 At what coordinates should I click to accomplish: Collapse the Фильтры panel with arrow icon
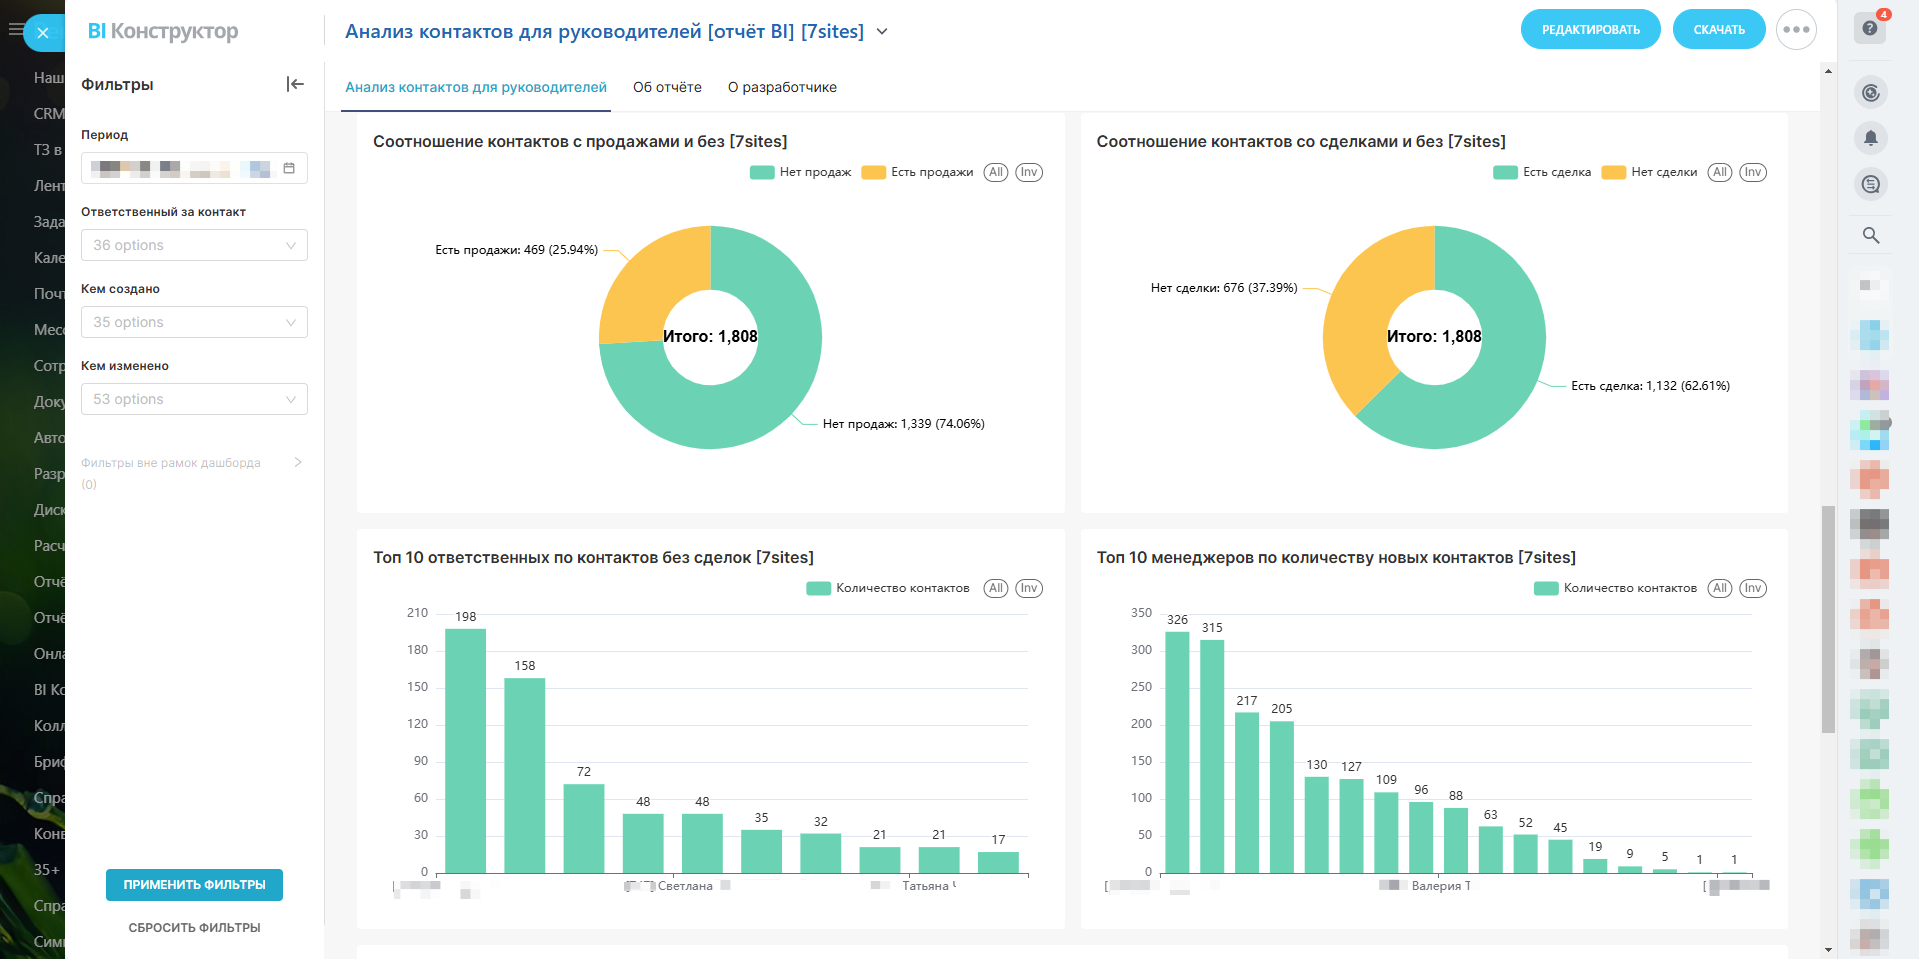295,84
